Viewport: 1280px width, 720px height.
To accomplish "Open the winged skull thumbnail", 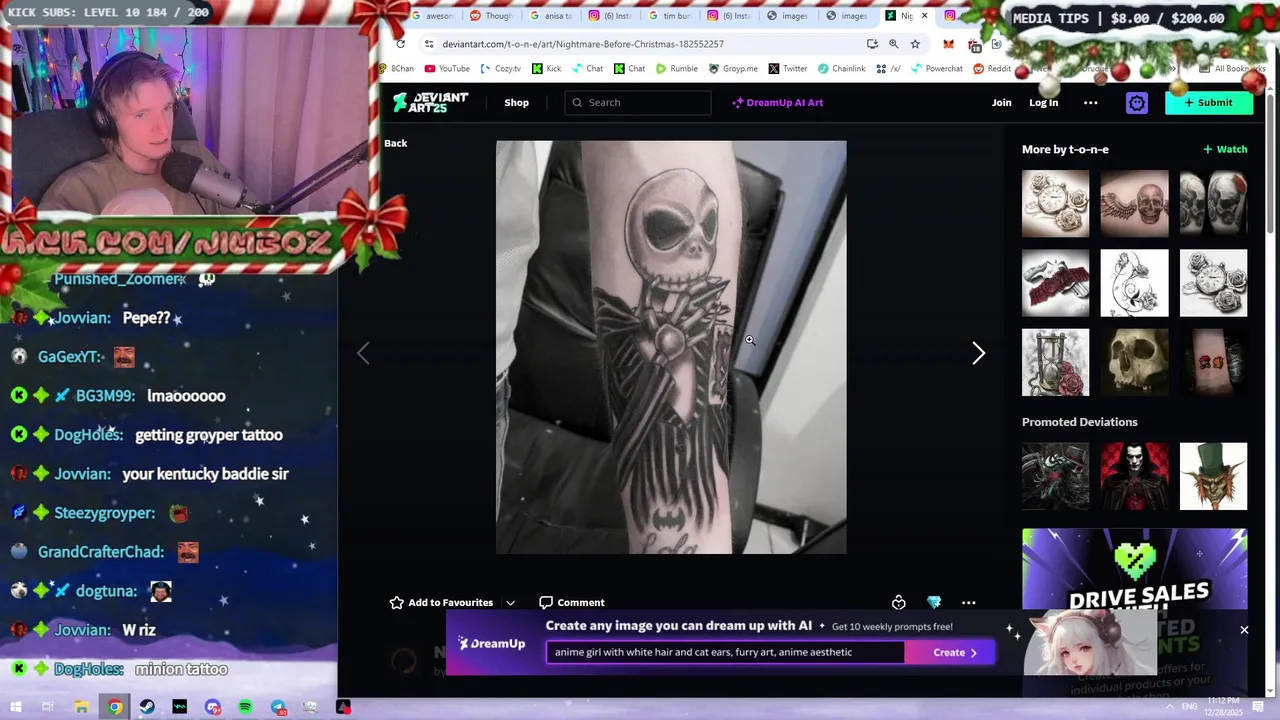I will pyautogui.click(x=1134, y=203).
